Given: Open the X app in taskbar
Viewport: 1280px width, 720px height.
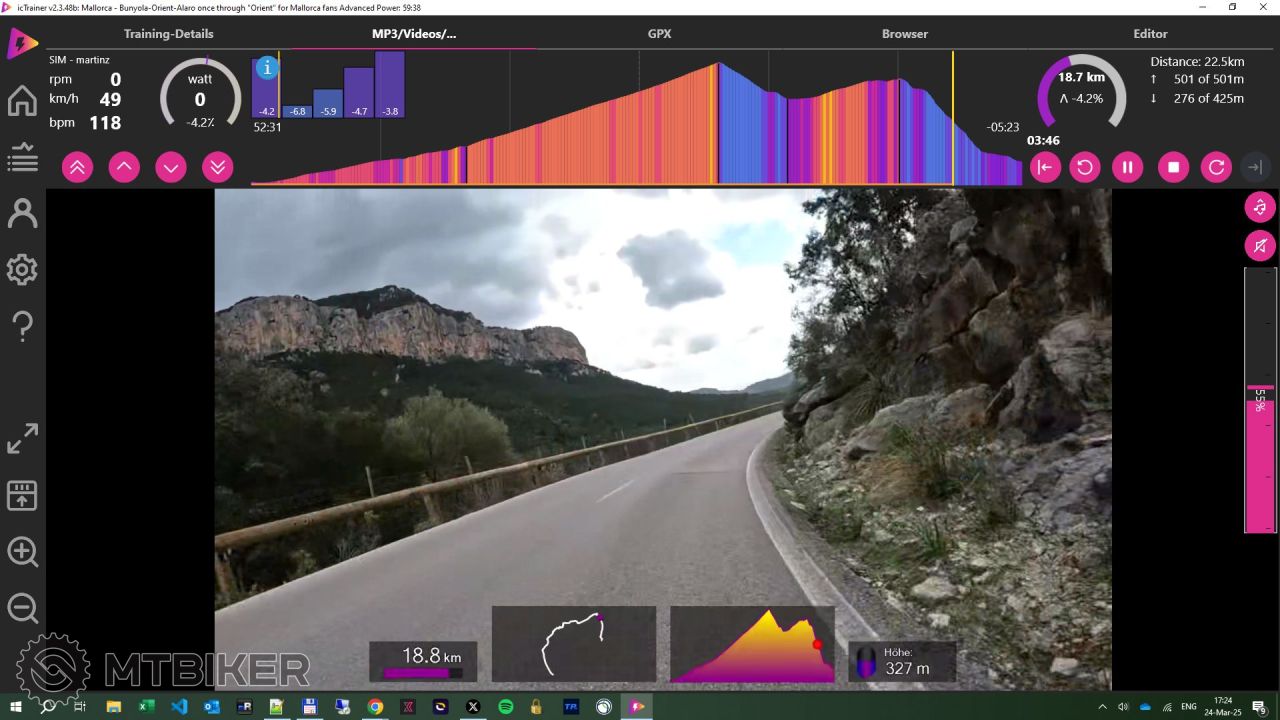Looking at the screenshot, I should tap(473, 706).
